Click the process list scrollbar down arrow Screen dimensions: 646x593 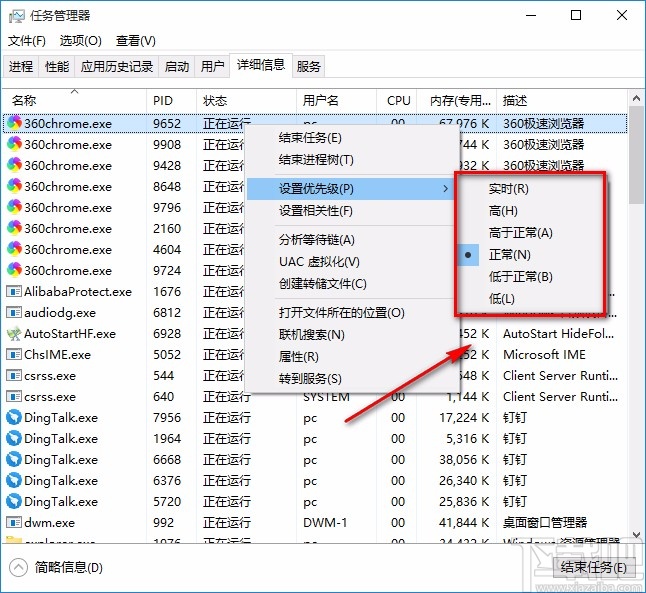point(636,534)
